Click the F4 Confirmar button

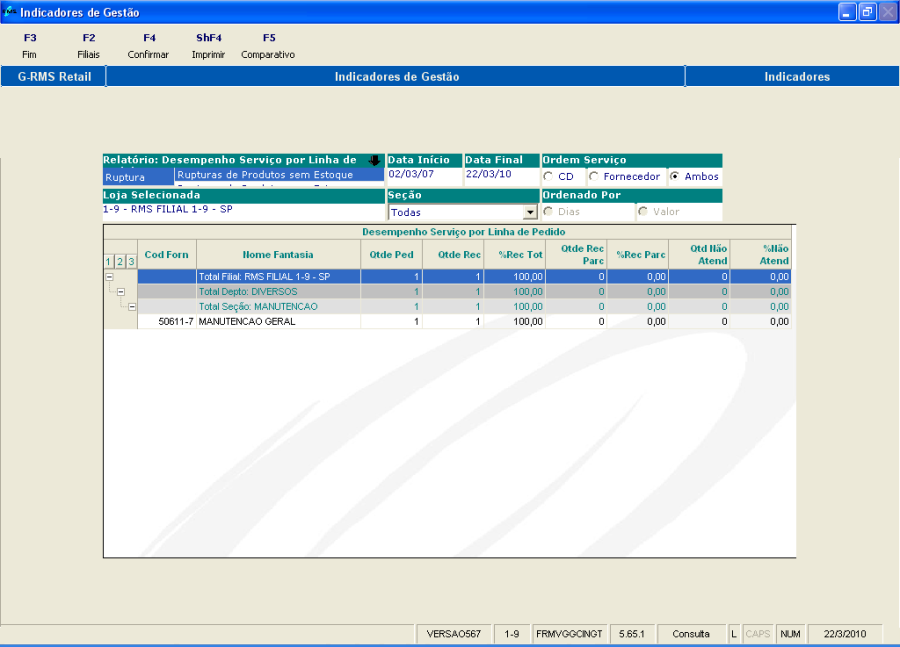click(148, 46)
